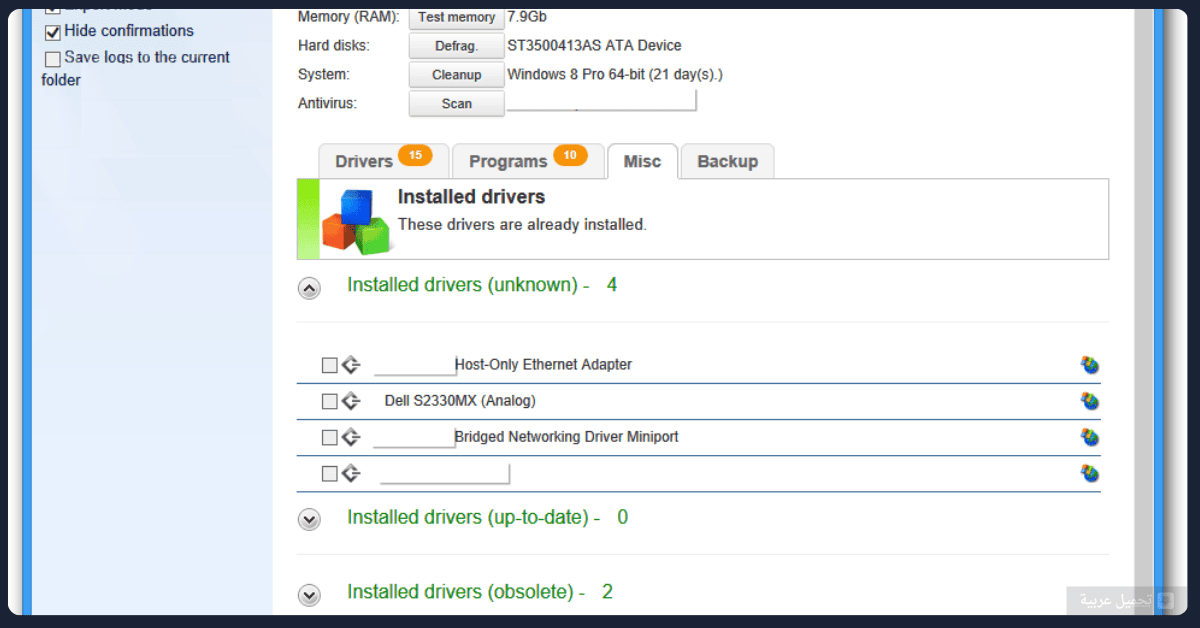Click the 15 badge on Drivers tab
Screen dimensions: 1200x628
[414, 155]
